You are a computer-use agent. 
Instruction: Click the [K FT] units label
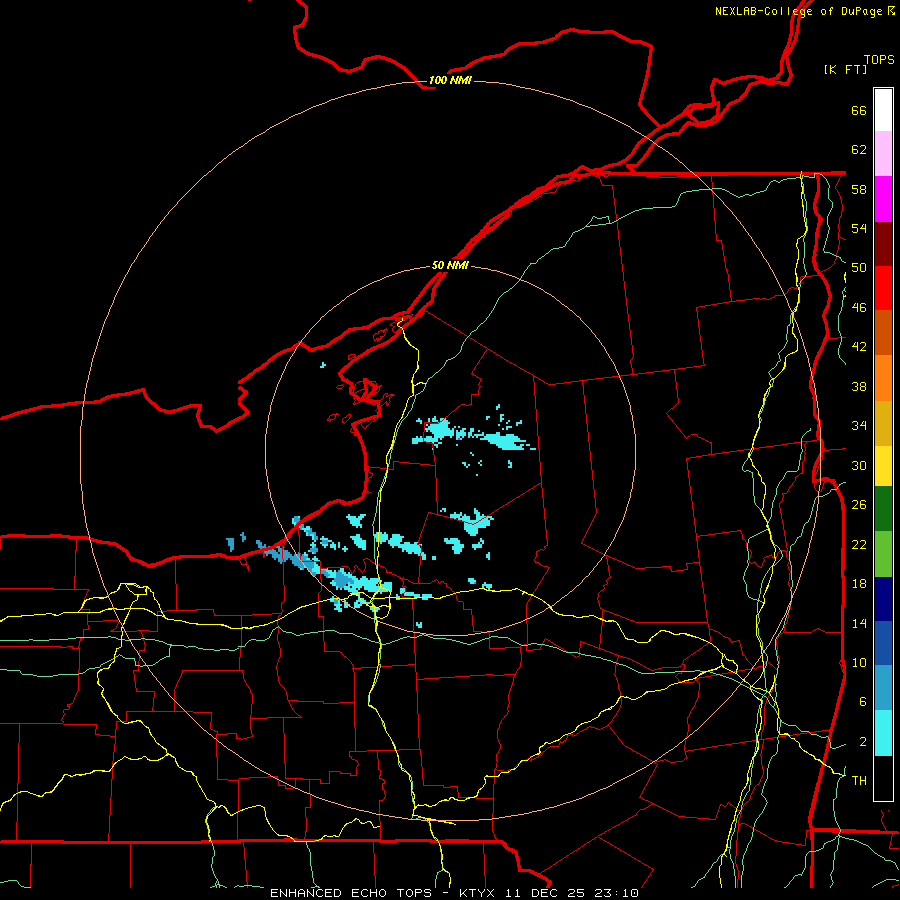[845, 69]
